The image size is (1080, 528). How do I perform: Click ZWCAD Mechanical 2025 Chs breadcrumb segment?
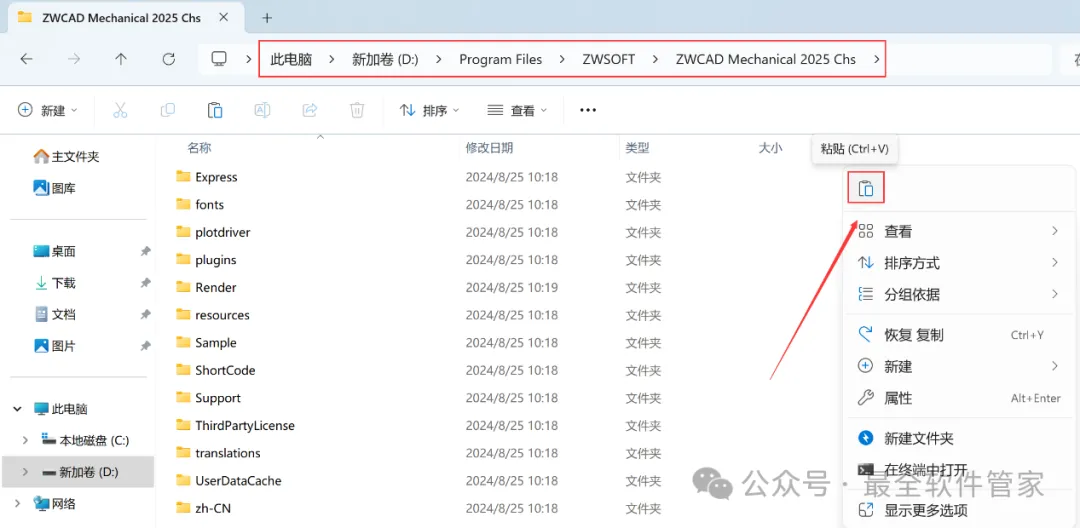766,59
